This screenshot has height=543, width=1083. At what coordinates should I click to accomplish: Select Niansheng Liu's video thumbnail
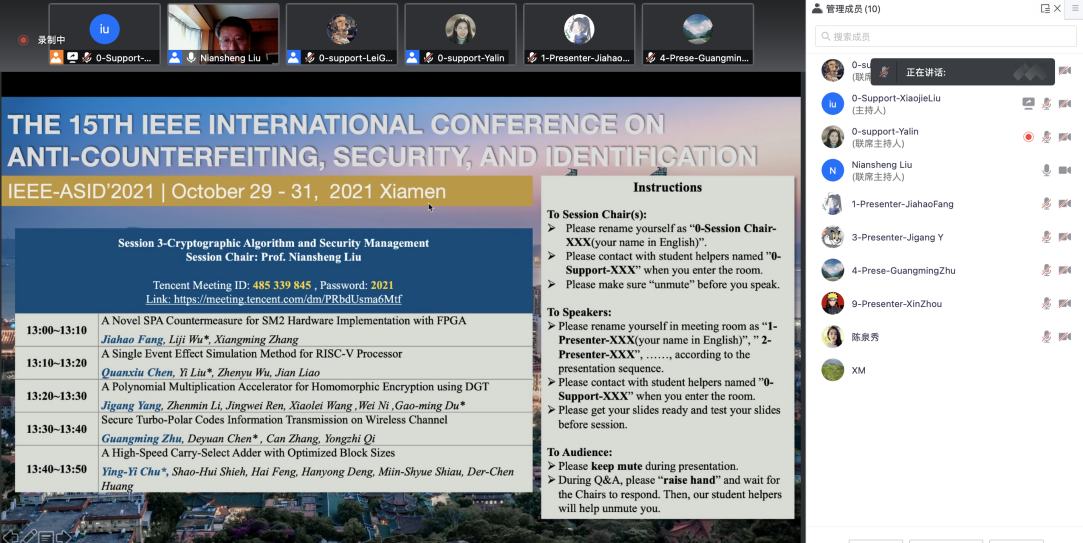point(222,34)
